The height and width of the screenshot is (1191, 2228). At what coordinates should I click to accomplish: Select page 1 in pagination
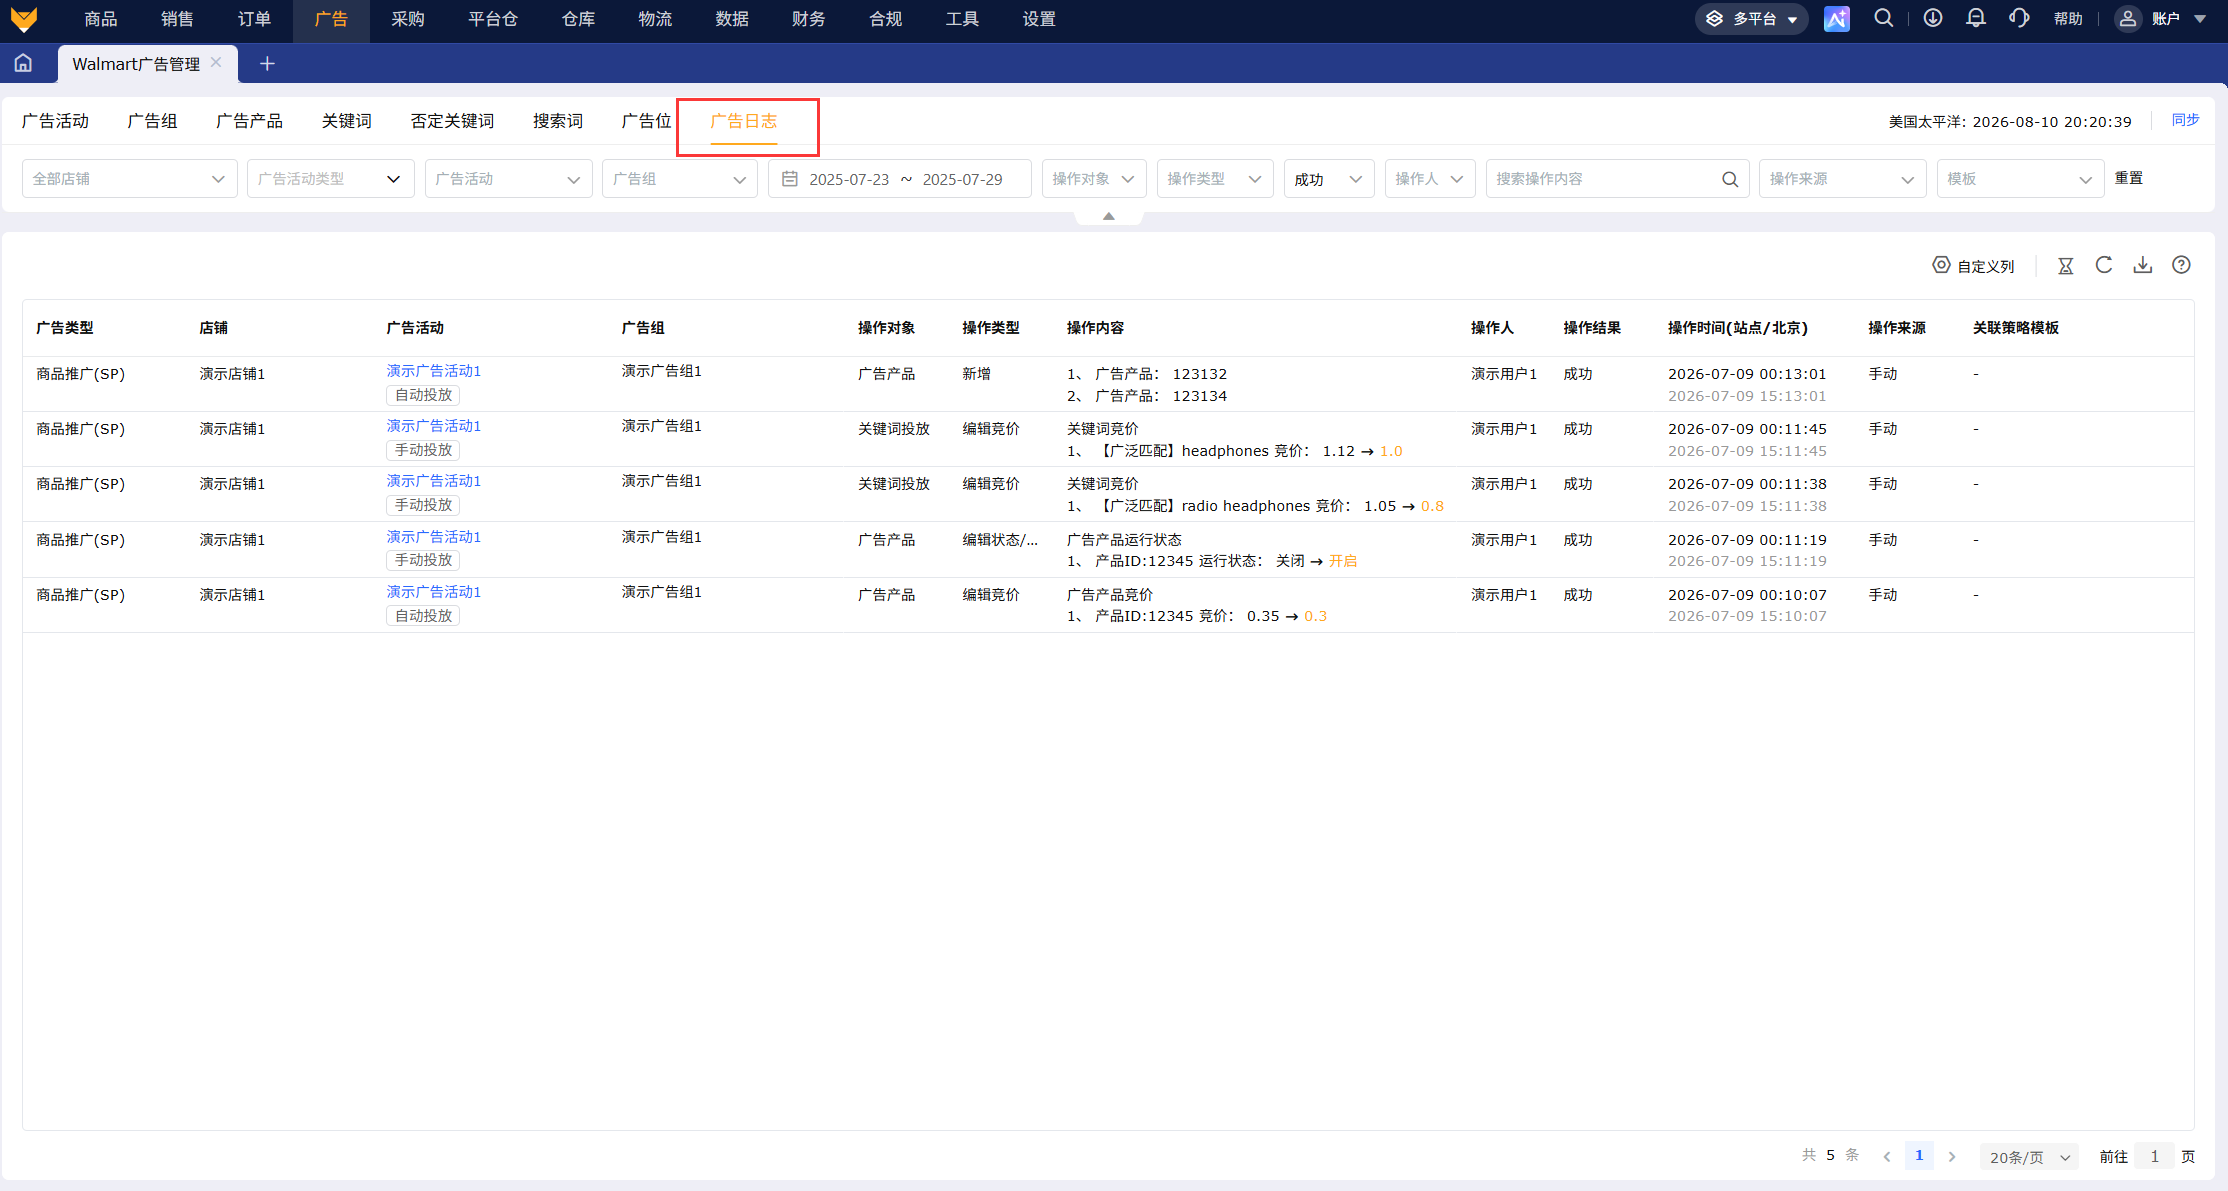[x=1919, y=1156]
